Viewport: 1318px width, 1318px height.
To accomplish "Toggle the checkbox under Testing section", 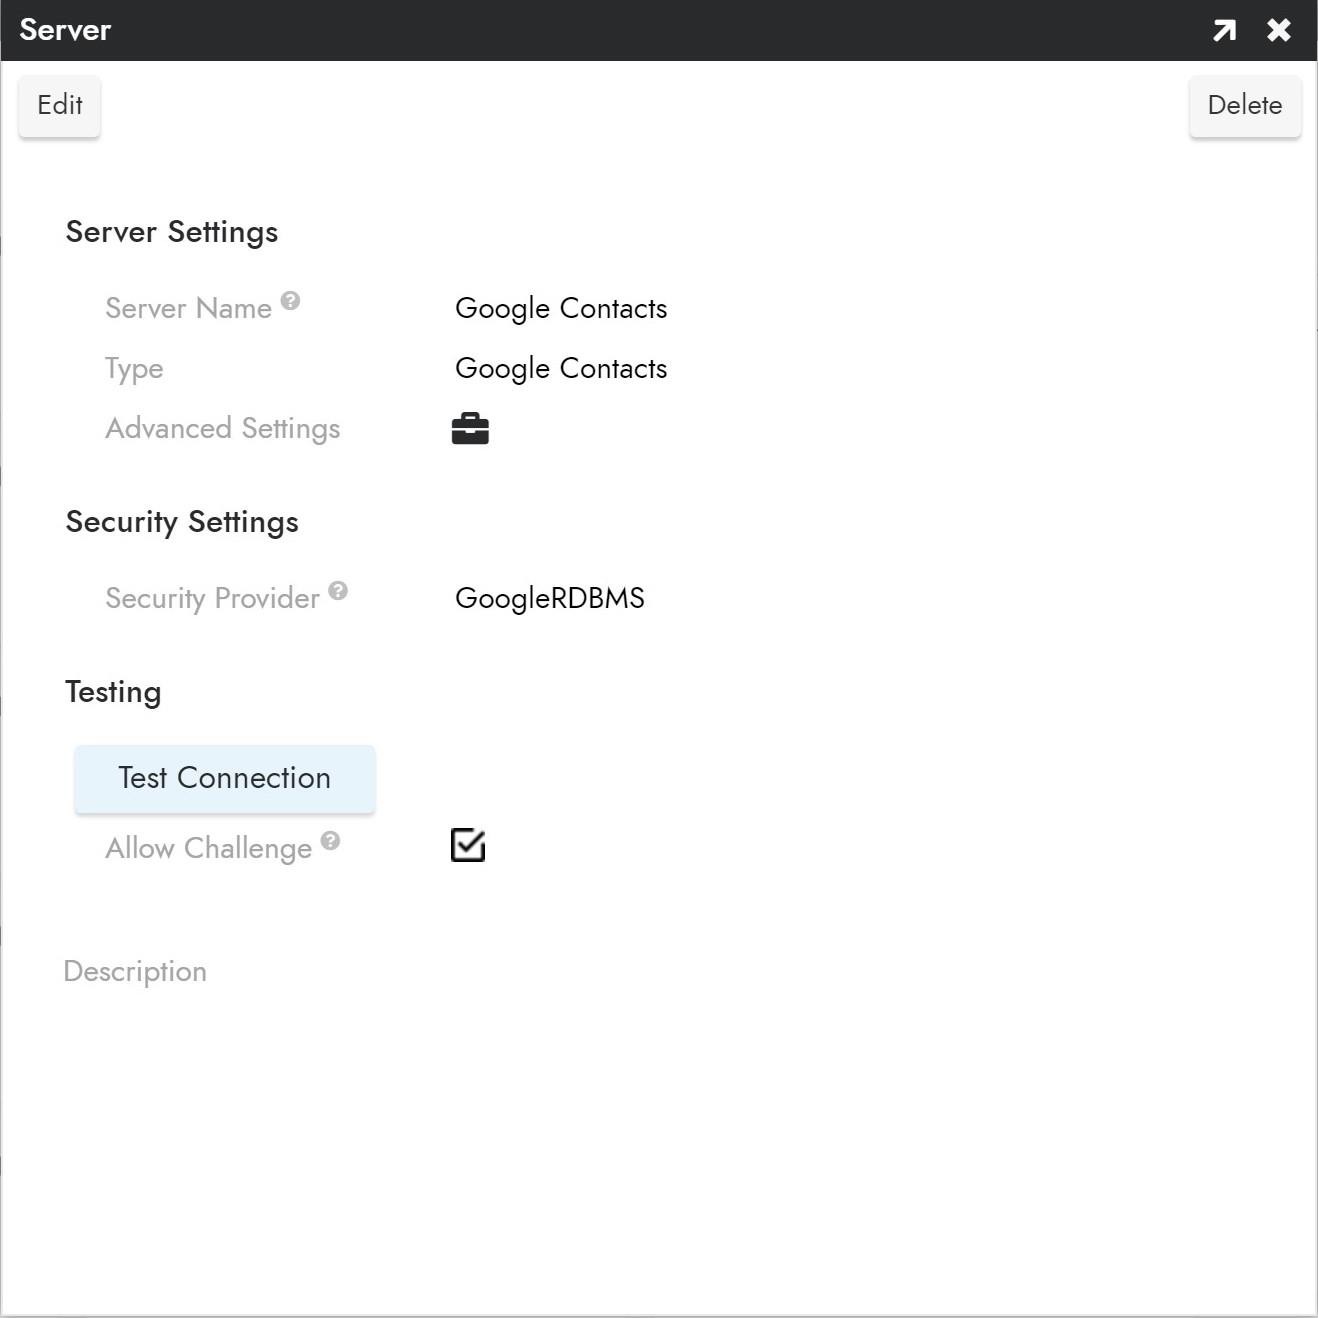I will coord(468,845).
